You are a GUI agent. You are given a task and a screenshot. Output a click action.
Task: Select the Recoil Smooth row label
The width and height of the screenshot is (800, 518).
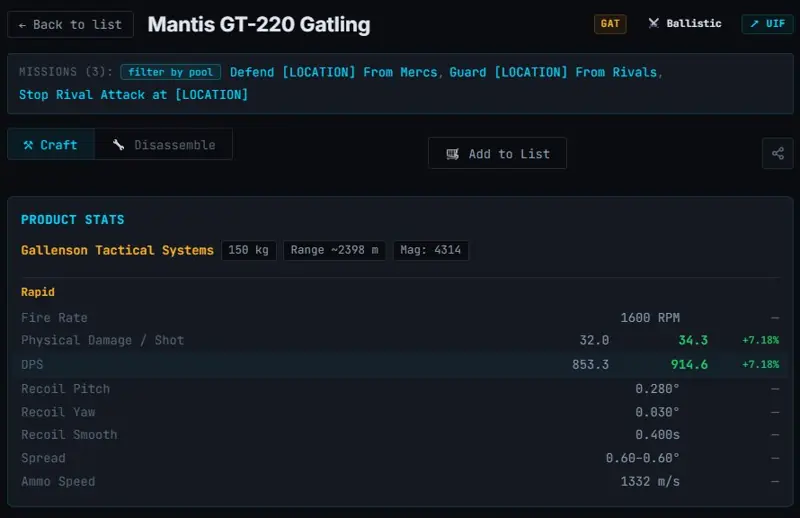click(69, 435)
